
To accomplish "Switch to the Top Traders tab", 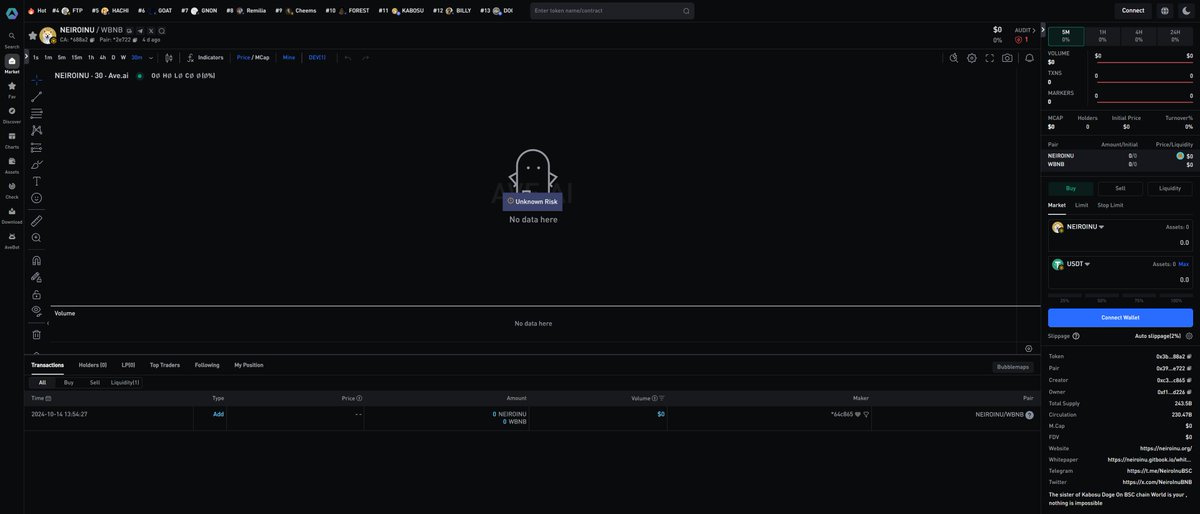I will [x=165, y=365].
